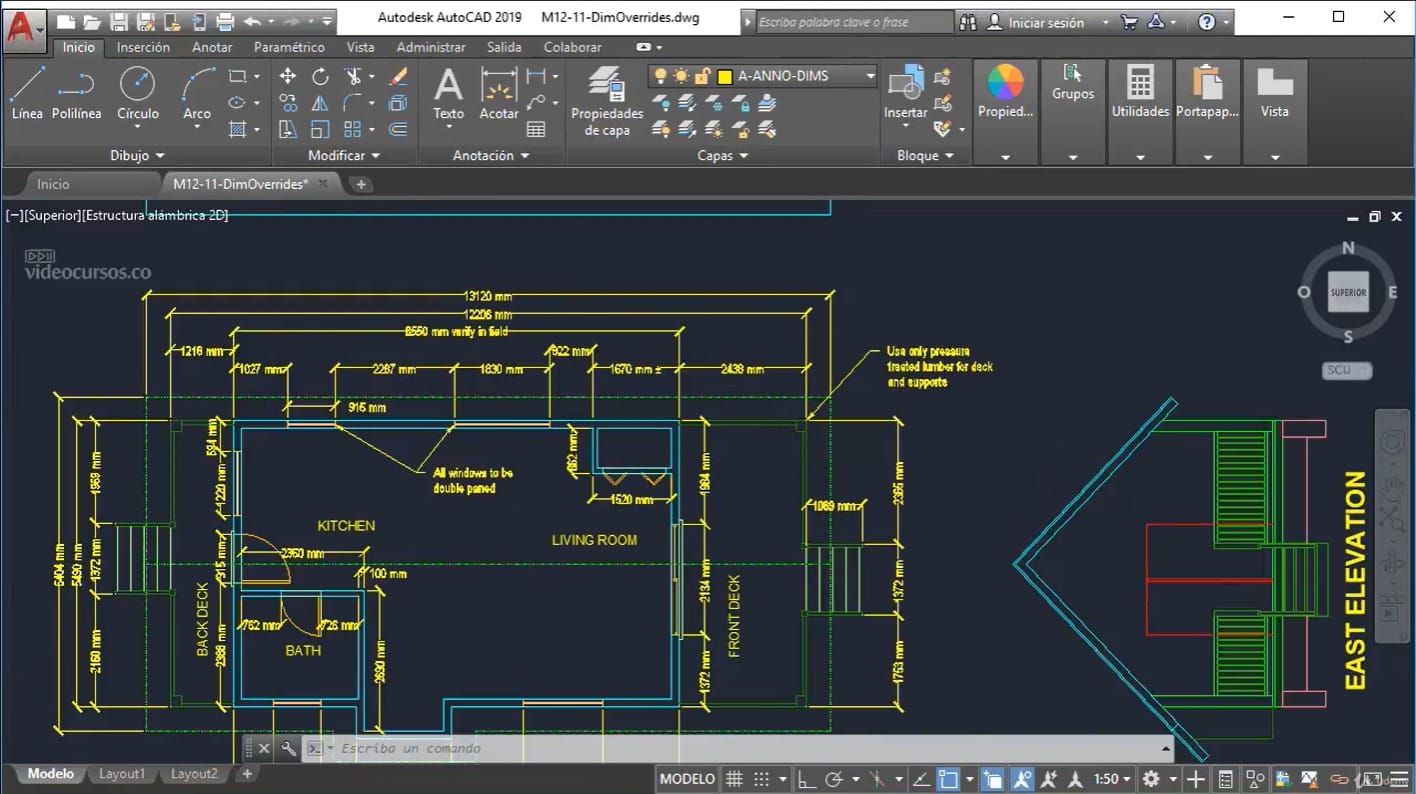
Task: Open the Anotar ribbon tab
Action: pyautogui.click(x=212, y=47)
